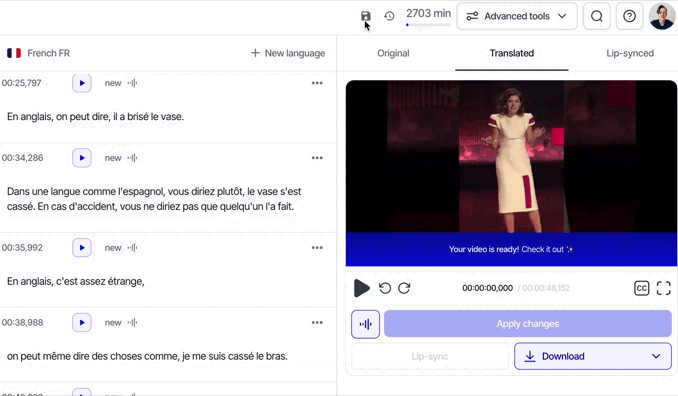This screenshot has width=678, height=396.
Task: Click the 'new' label at 00:34,286
Action: pos(113,158)
